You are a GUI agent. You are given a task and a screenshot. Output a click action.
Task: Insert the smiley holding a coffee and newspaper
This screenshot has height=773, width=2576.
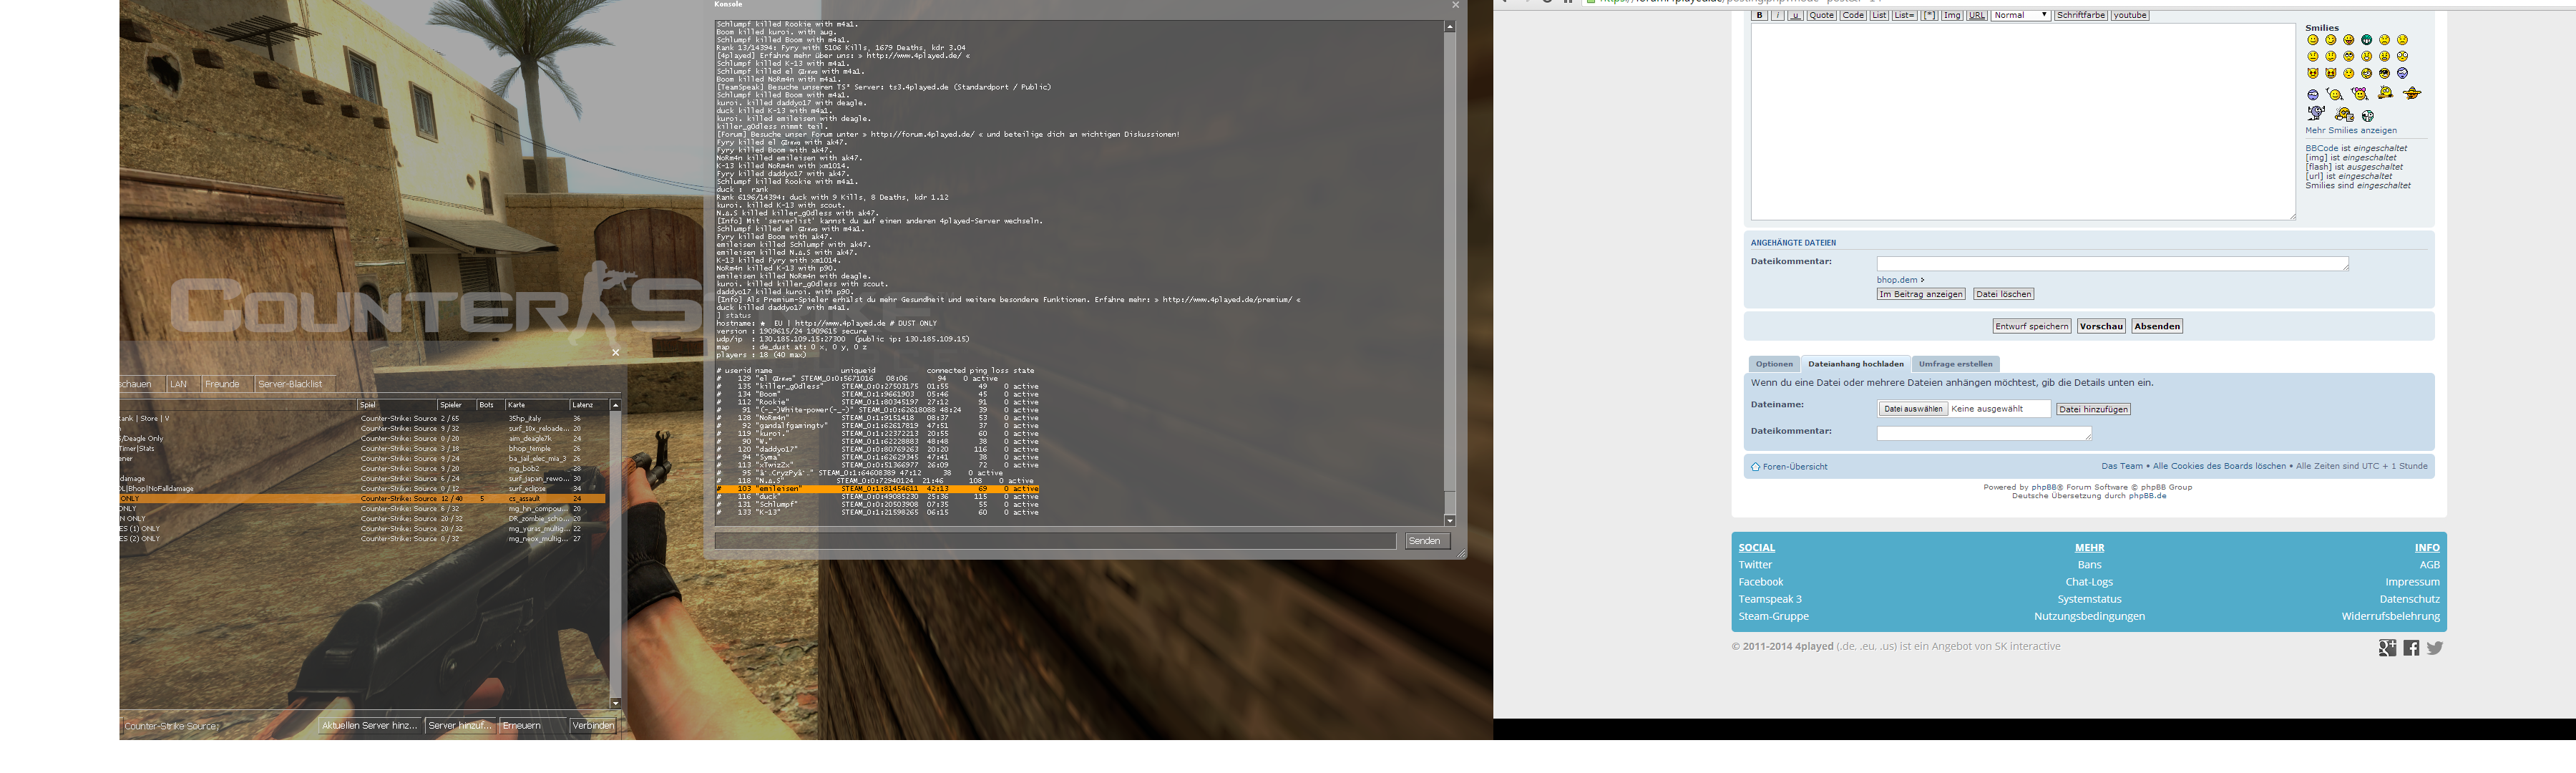click(x=2345, y=115)
